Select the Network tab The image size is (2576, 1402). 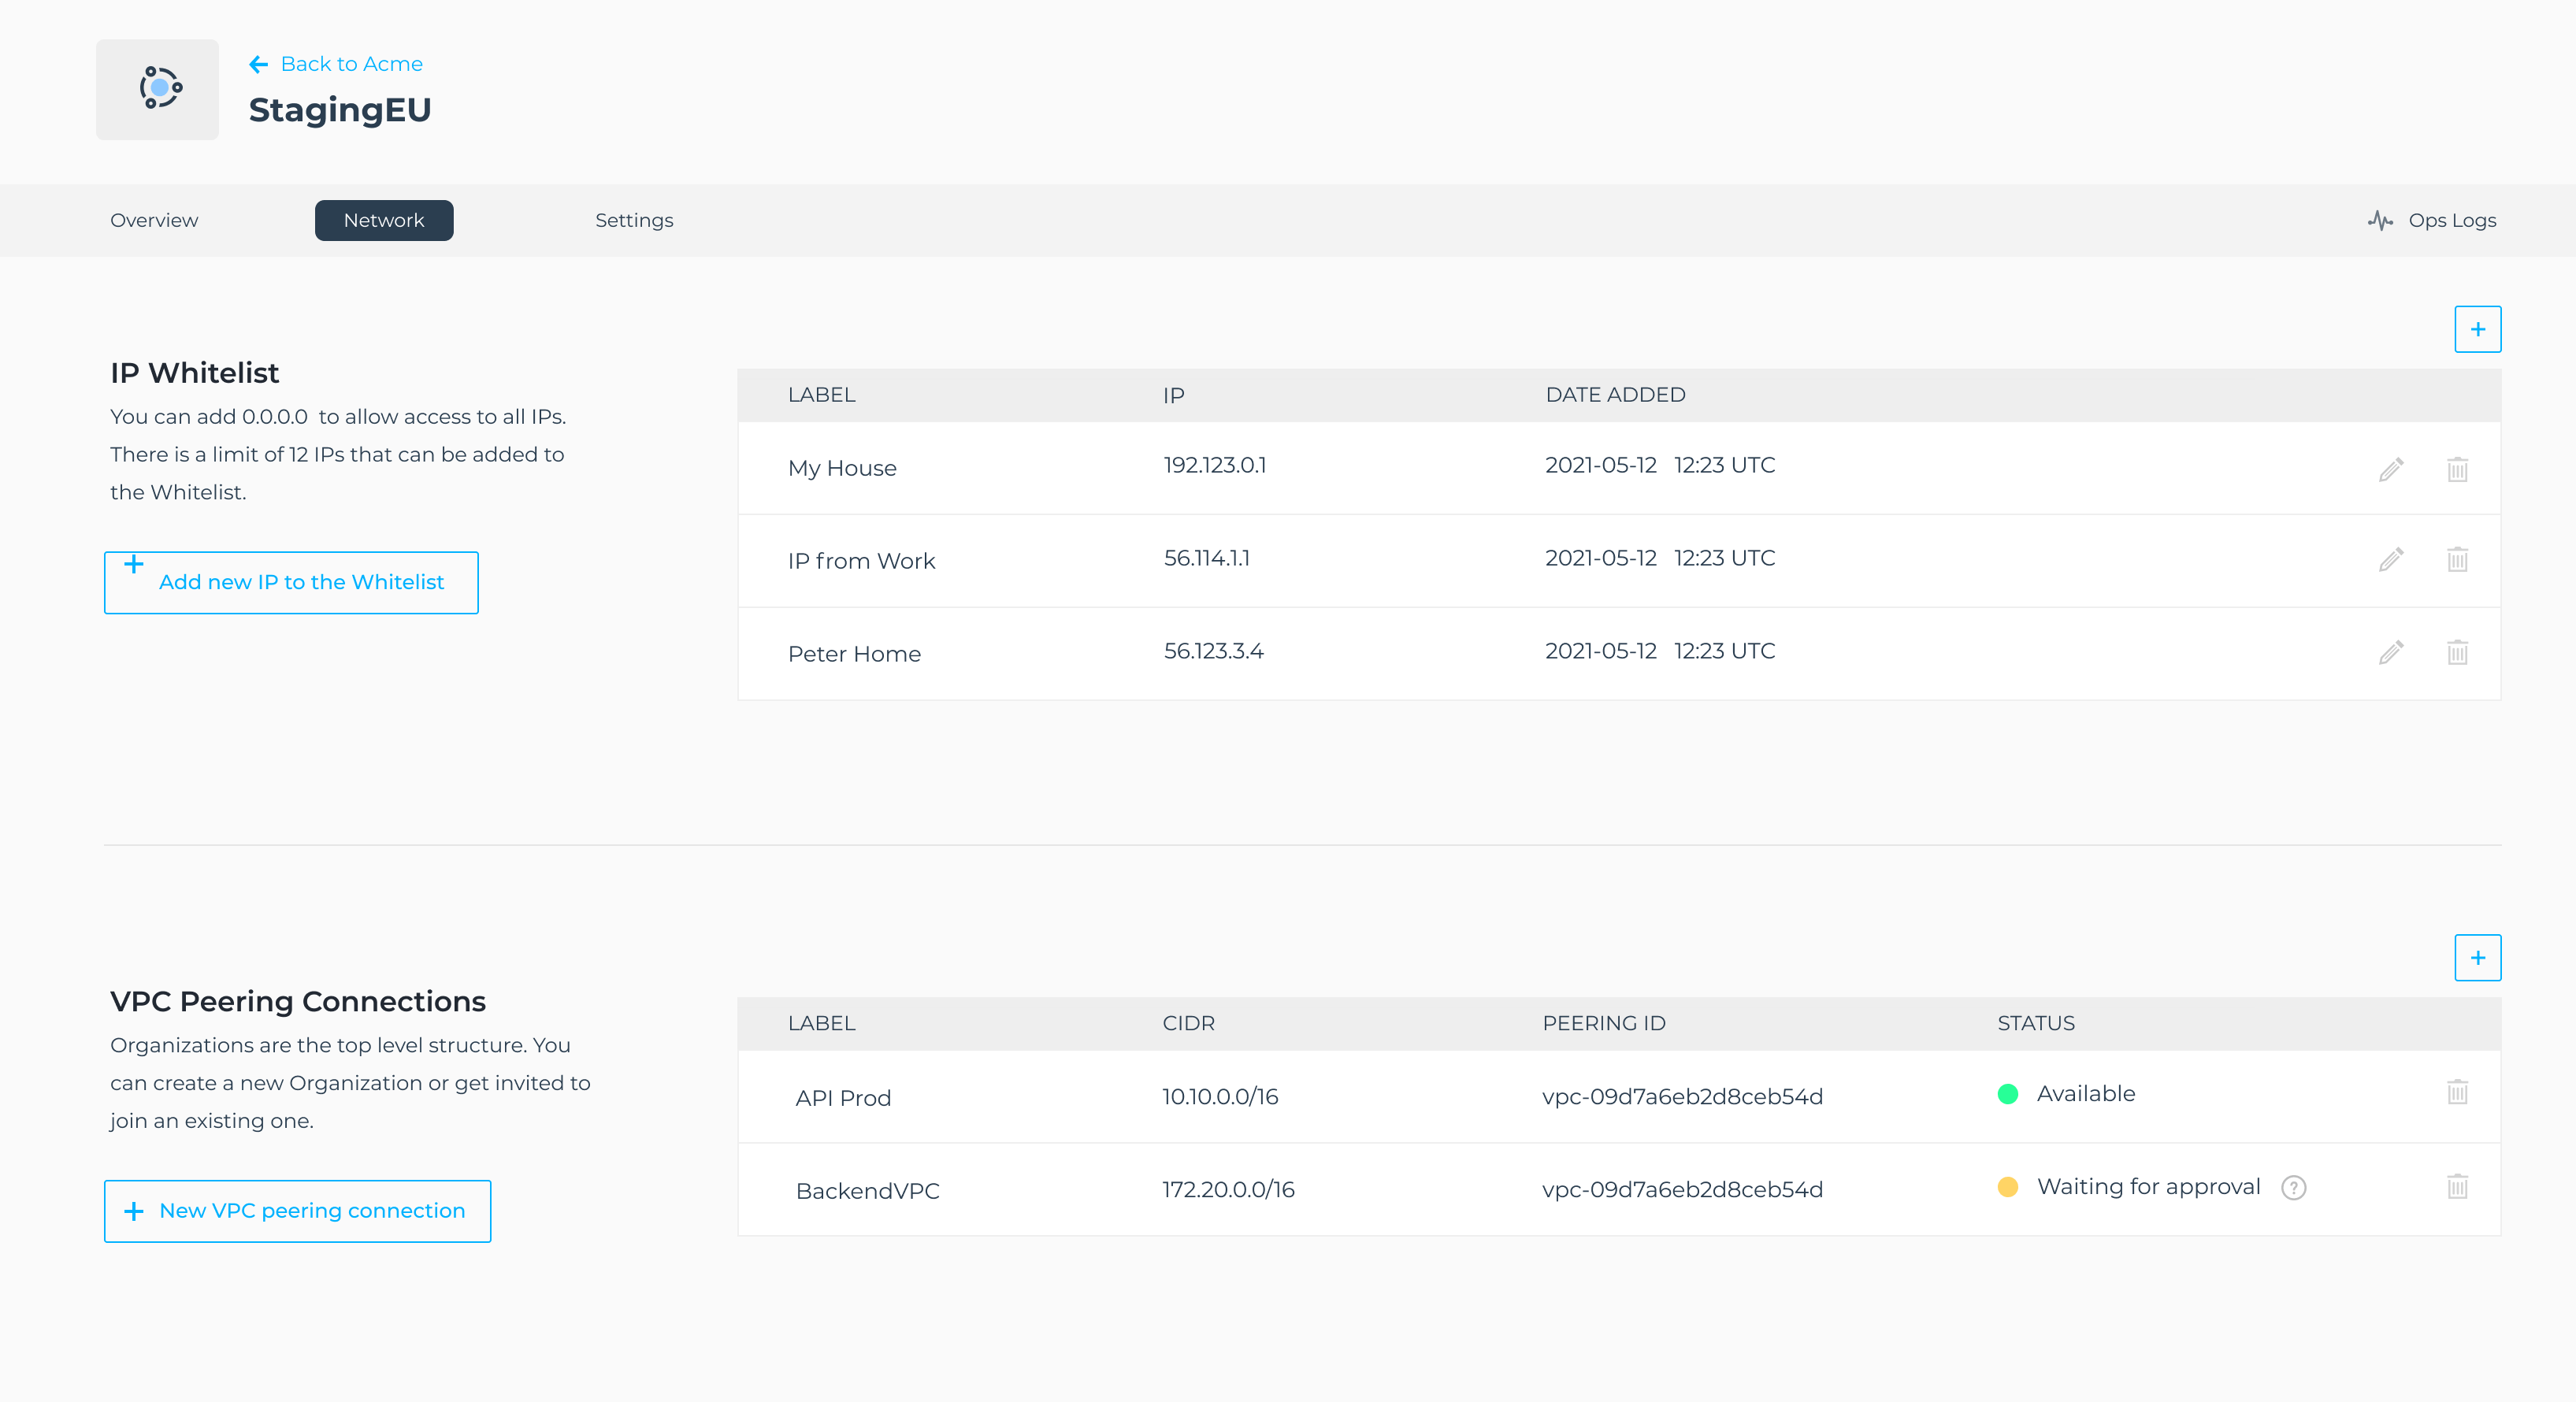point(384,220)
